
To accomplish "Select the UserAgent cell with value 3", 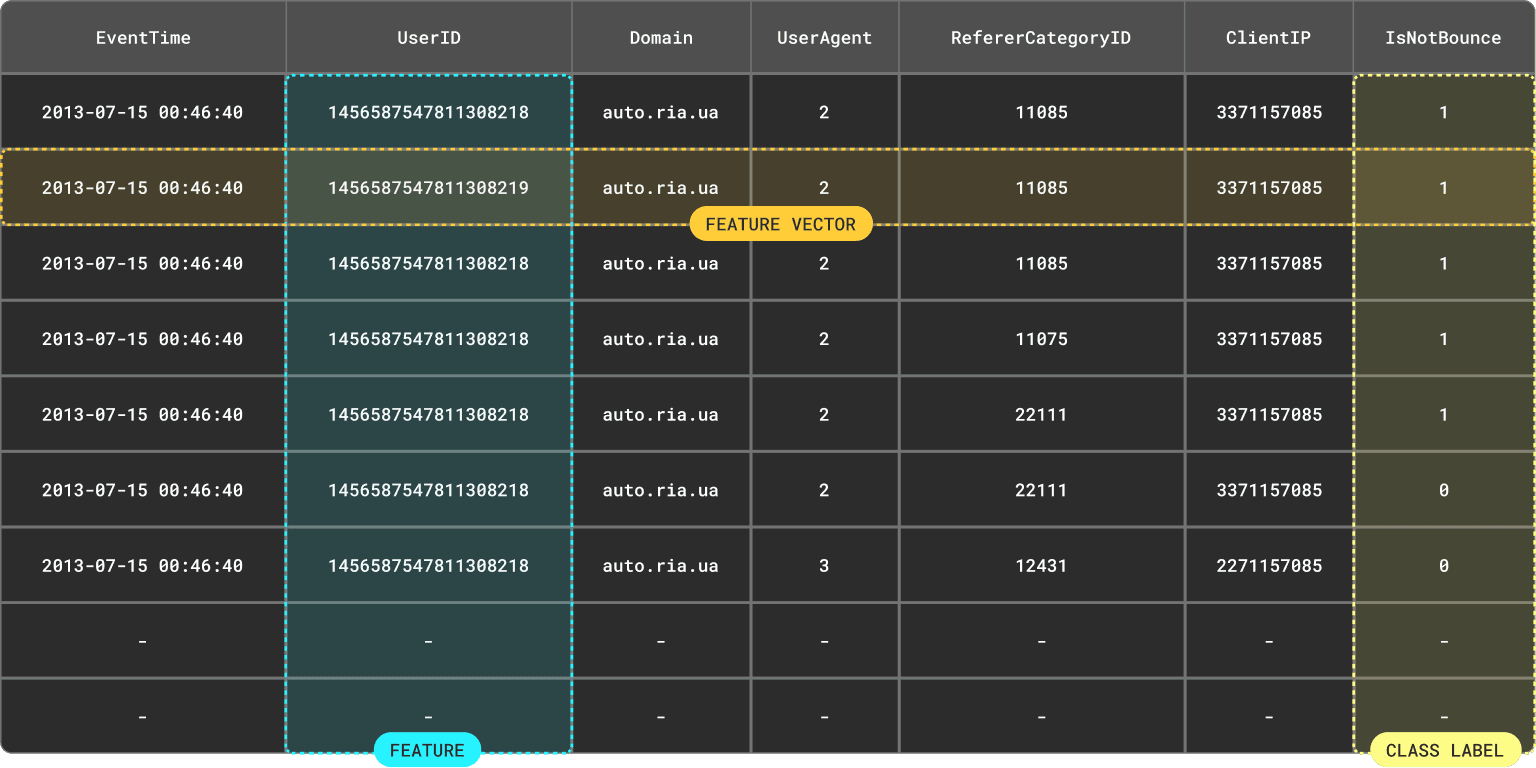I will [x=824, y=566].
